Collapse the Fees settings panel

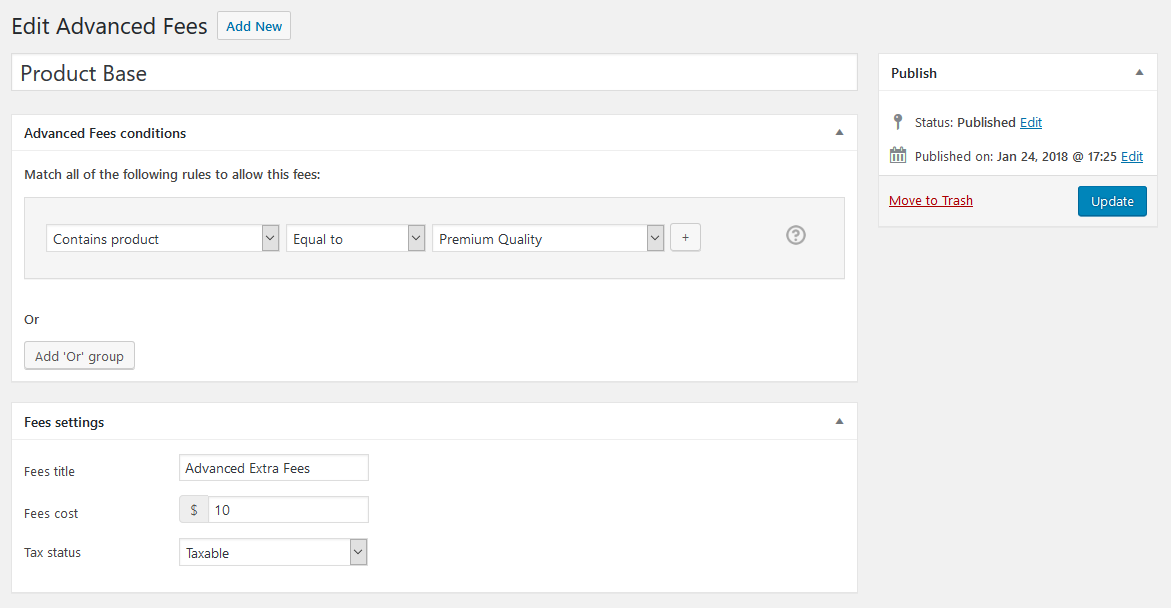point(839,422)
